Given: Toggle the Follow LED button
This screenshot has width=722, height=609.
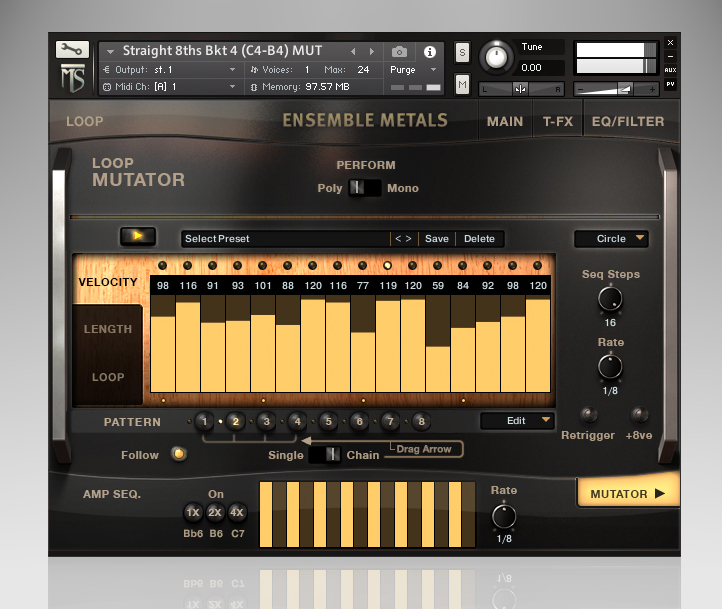Looking at the screenshot, I should click(x=179, y=455).
